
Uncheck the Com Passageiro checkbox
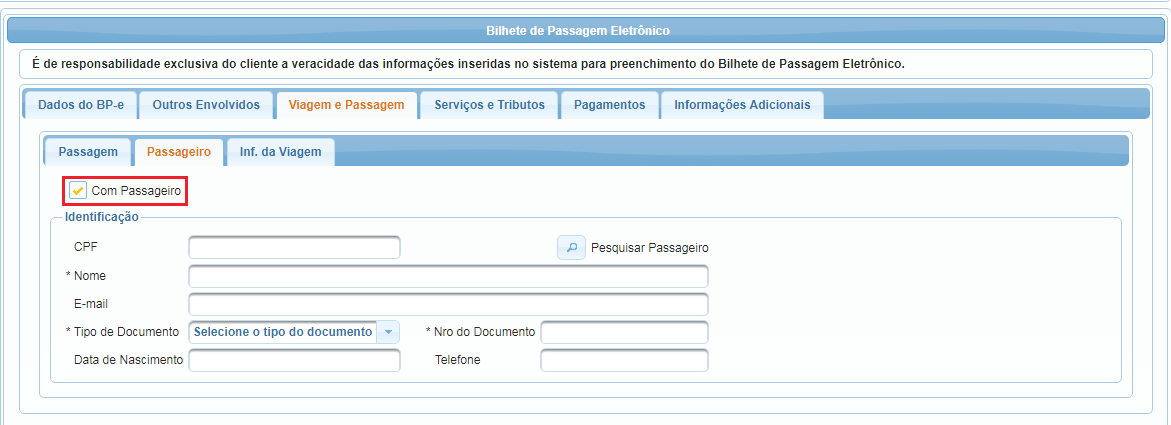click(x=78, y=191)
